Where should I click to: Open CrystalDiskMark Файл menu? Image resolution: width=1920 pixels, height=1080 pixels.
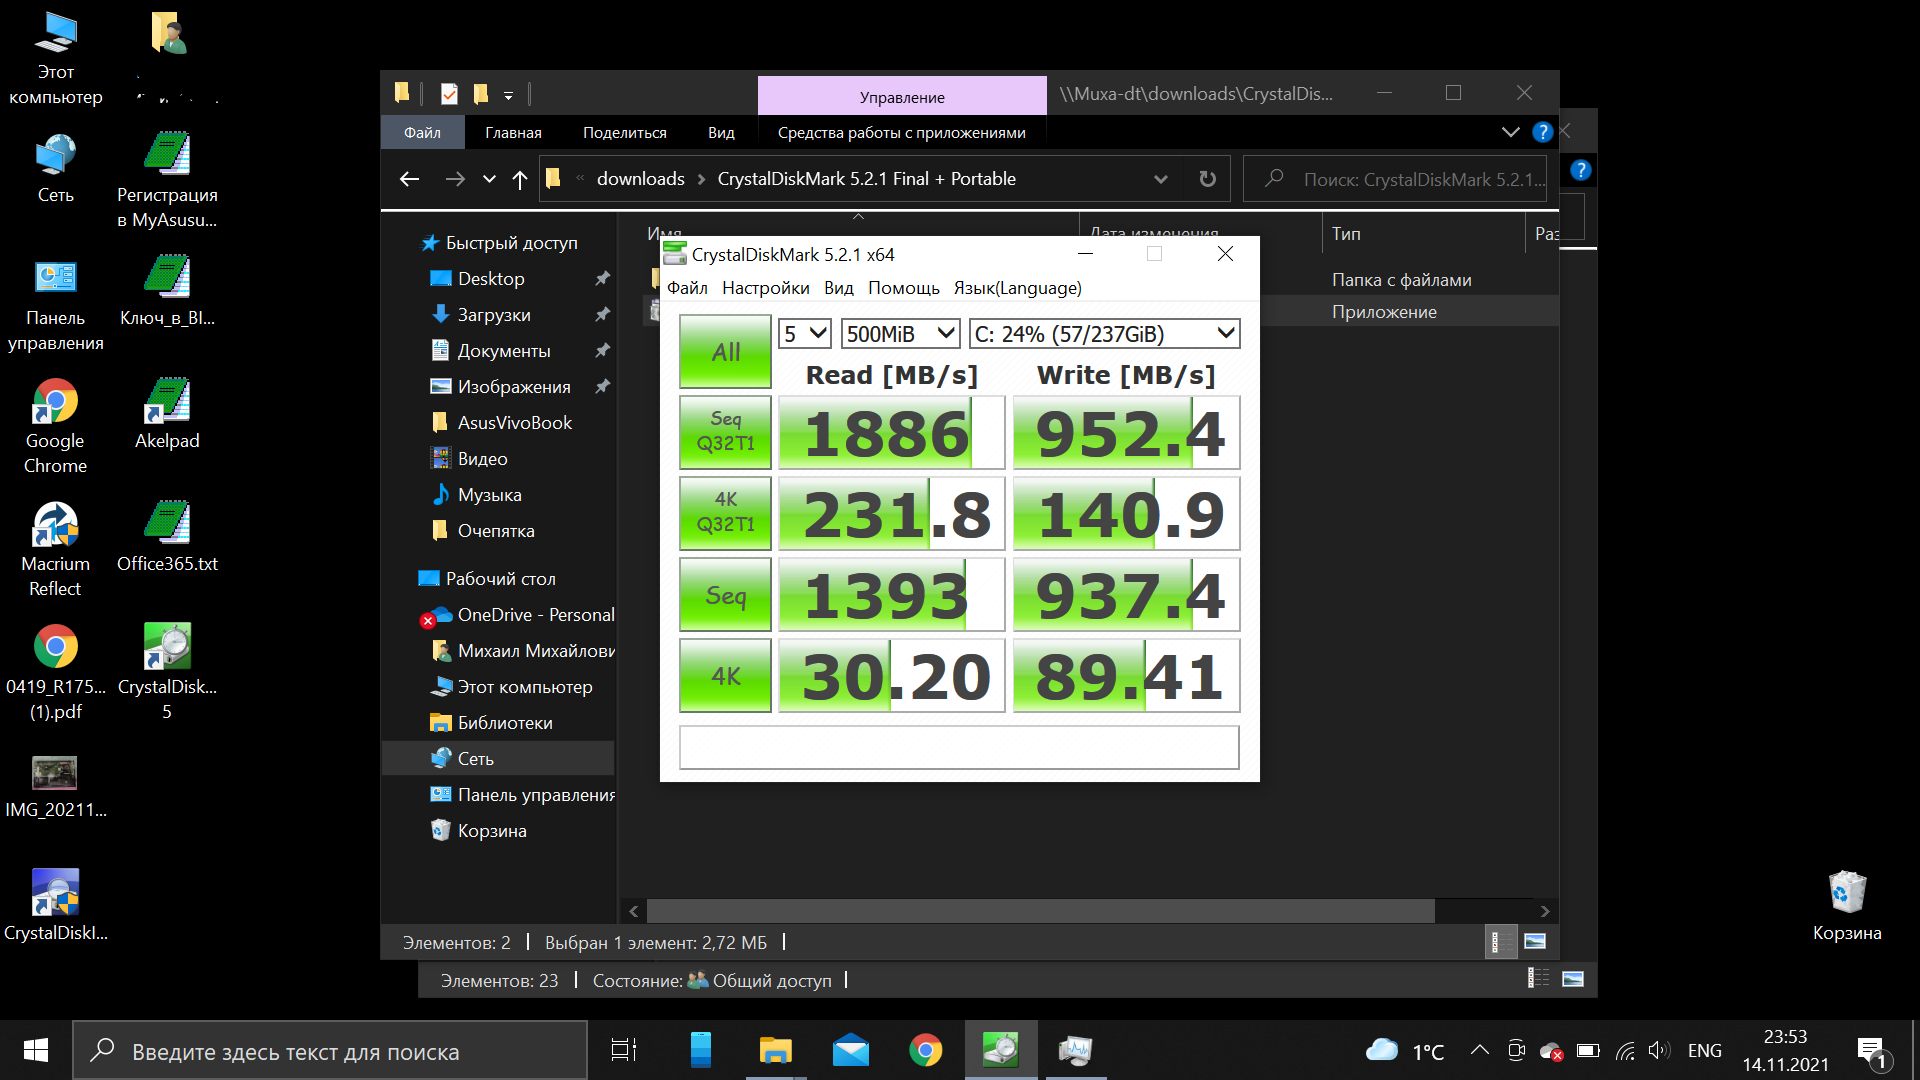[x=687, y=288]
